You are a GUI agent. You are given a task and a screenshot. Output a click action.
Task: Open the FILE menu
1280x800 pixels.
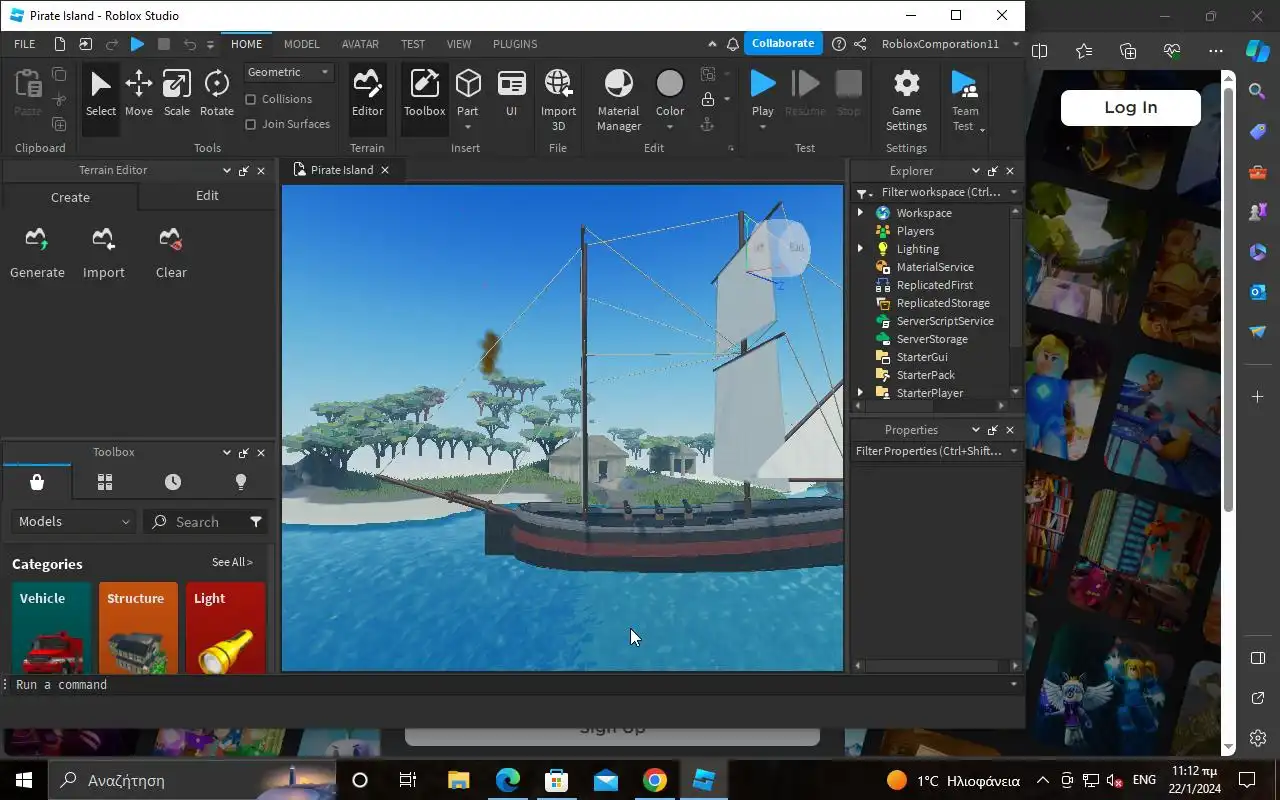(x=25, y=44)
